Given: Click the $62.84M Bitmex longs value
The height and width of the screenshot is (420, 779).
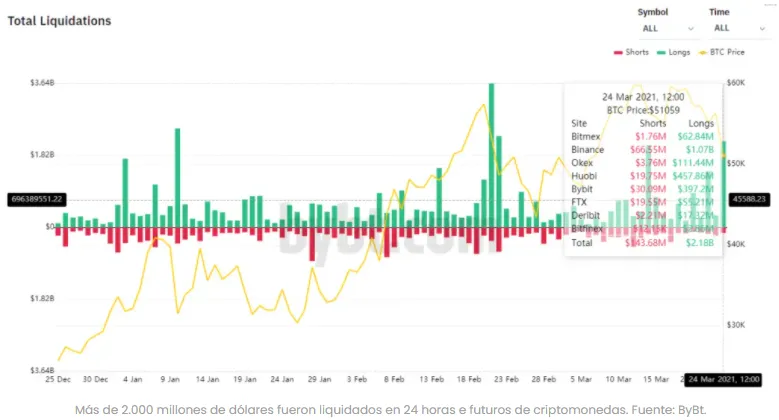Looking at the screenshot, I should [696, 136].
